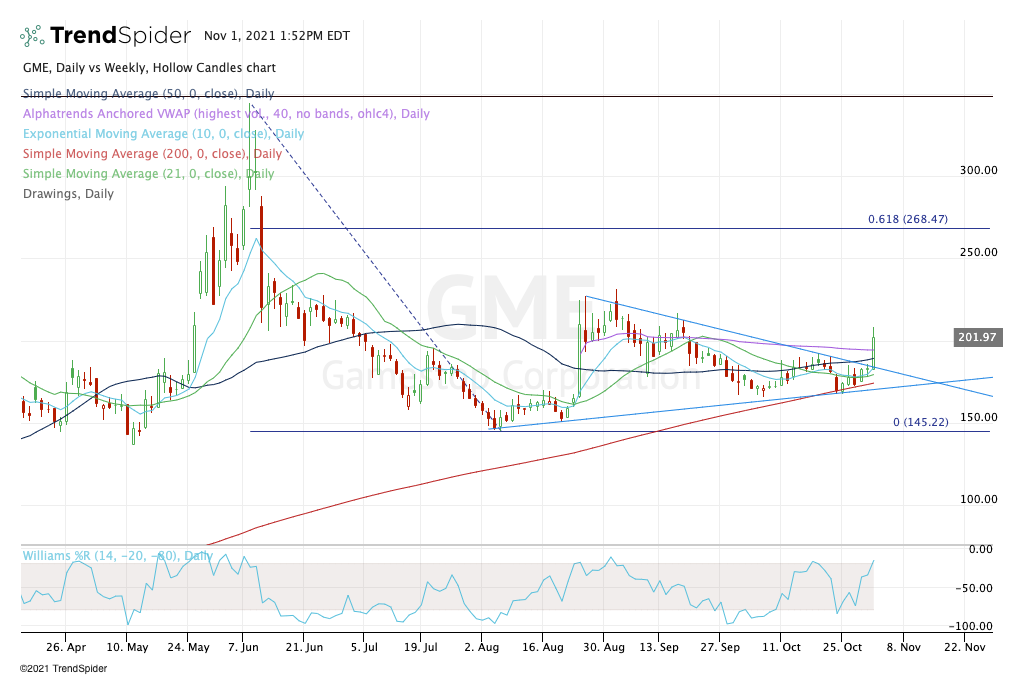
Task: Click the '19. Jul' date axis label
Action: (x=420, y=647)
